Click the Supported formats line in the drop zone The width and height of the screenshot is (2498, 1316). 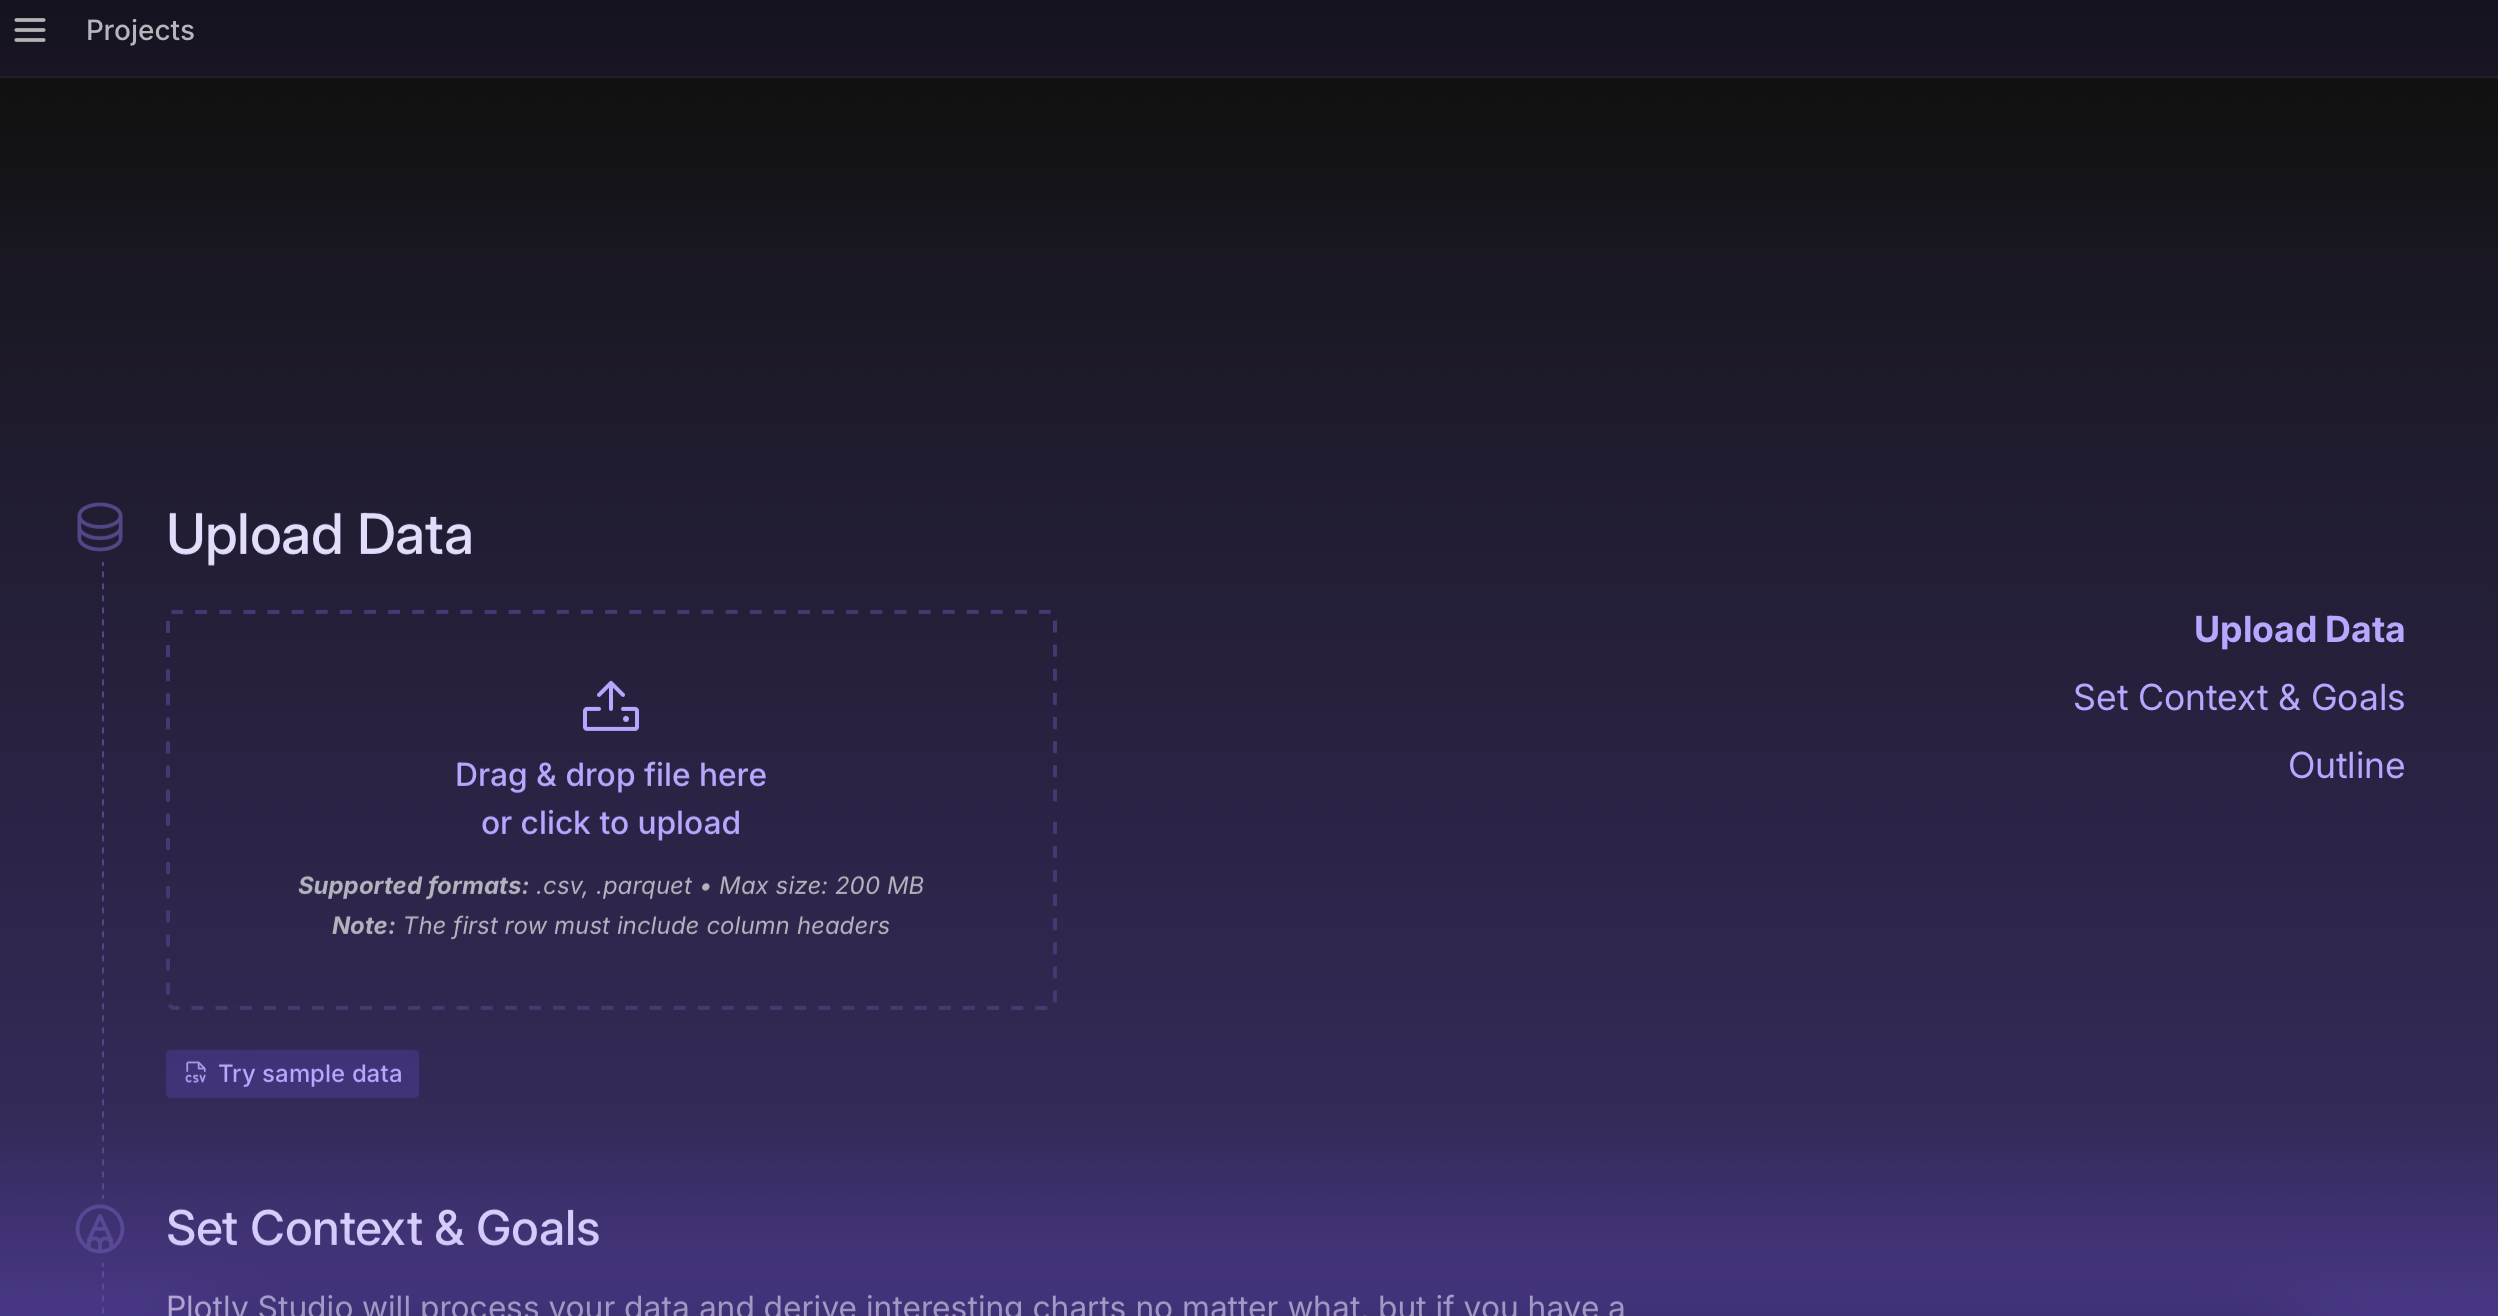610,885
